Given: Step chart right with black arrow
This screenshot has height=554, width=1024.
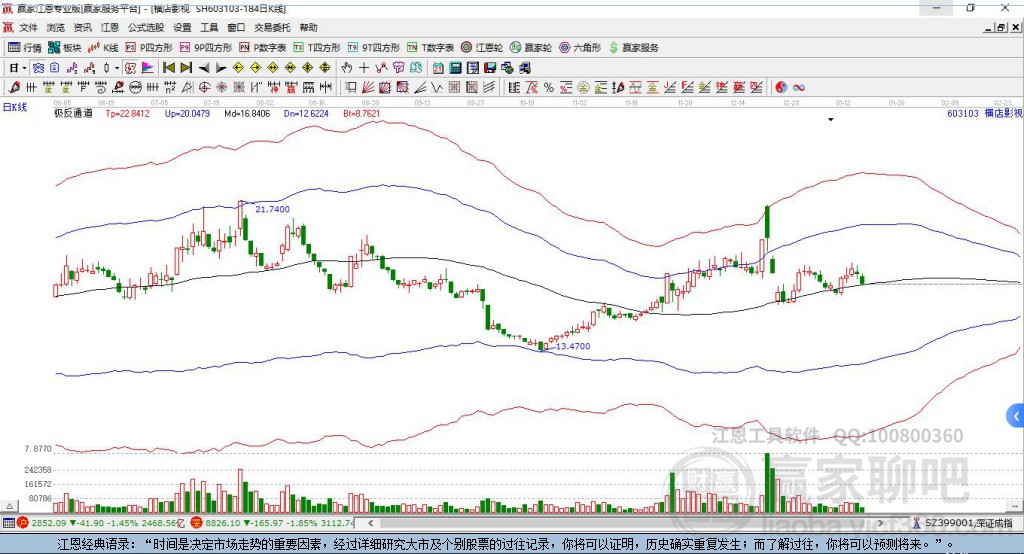Looking at the screenshot, I should (221, 68).
